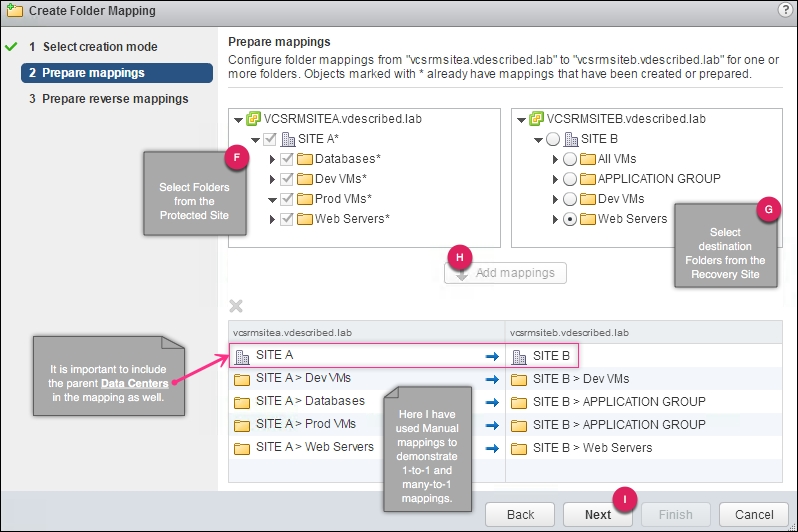Expand the Databases* folder node
This screenshot has width=798, height=532.
(x=272, y=159)
